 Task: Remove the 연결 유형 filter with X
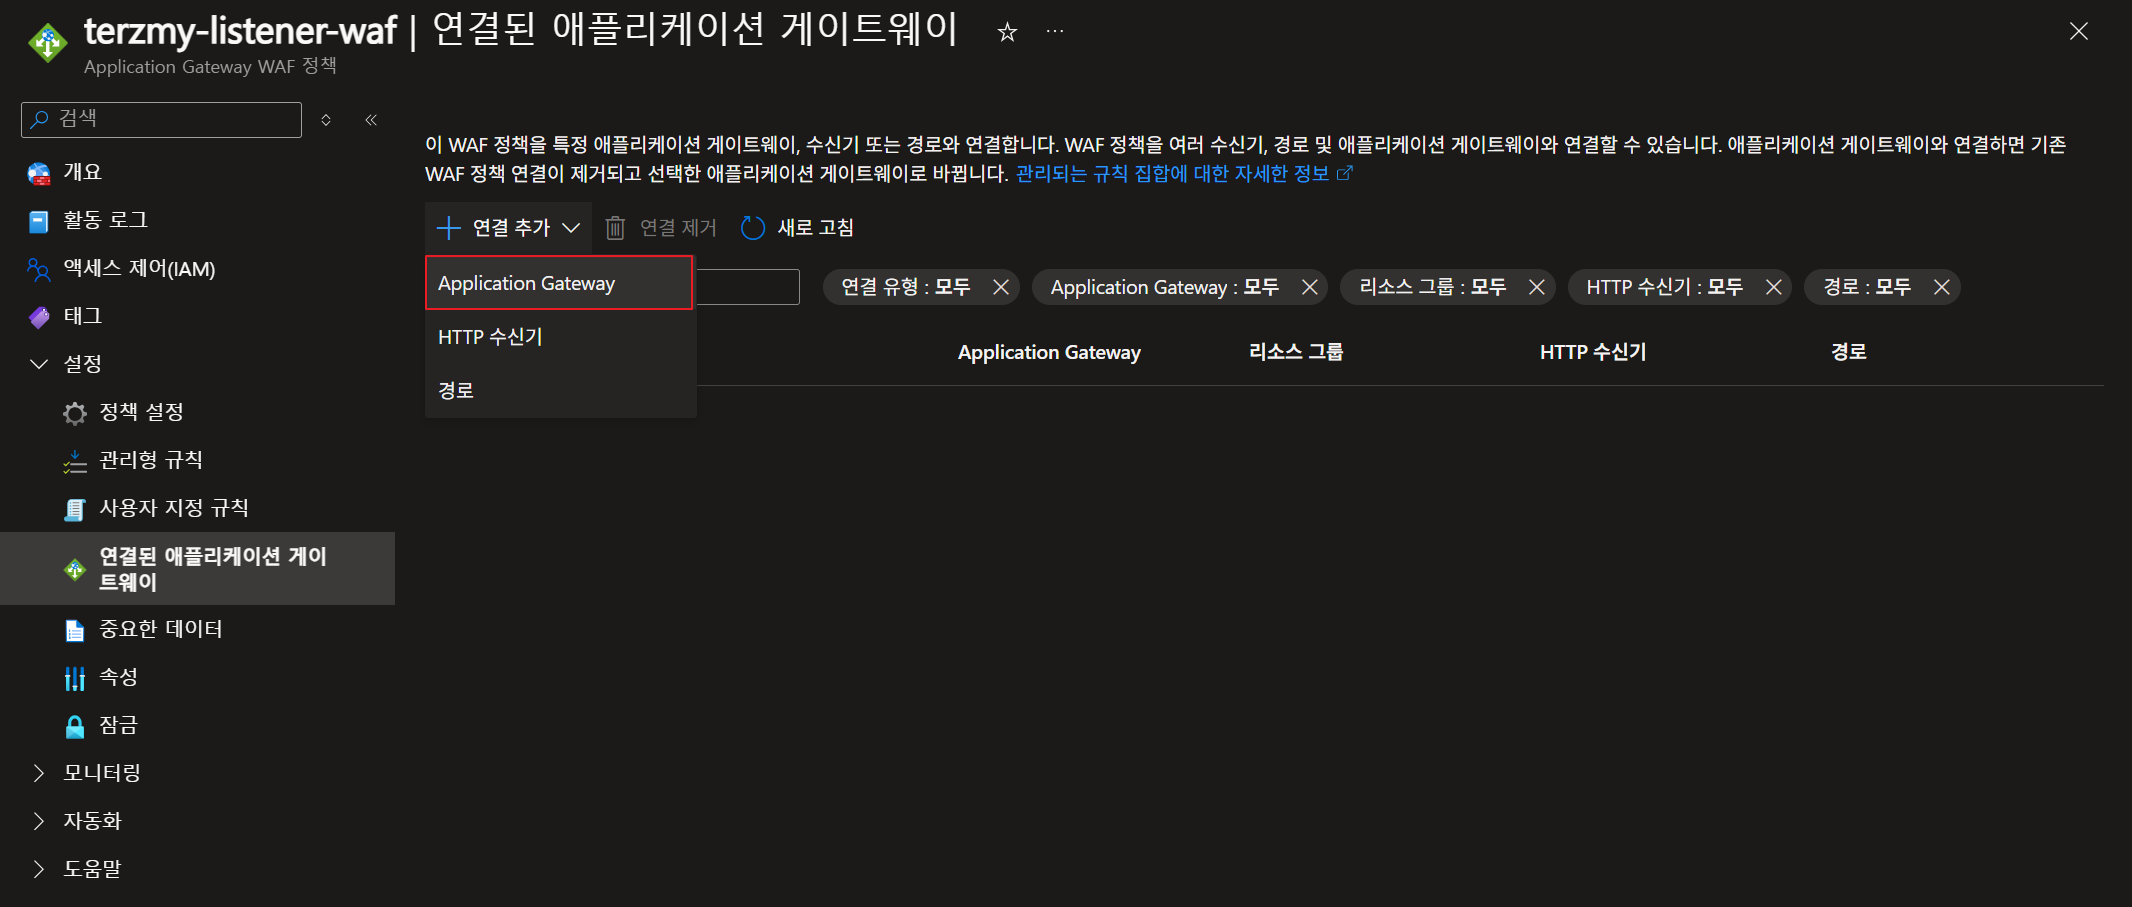coord(1001,287)
